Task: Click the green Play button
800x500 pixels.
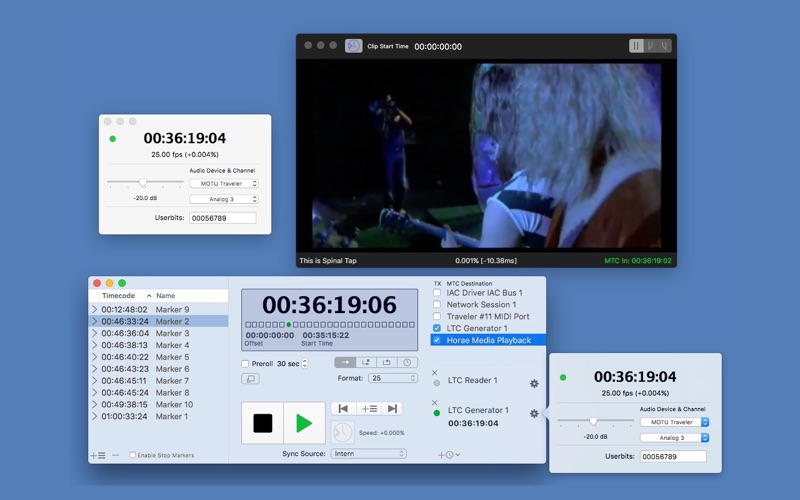Action: click(x=304, y=423)
